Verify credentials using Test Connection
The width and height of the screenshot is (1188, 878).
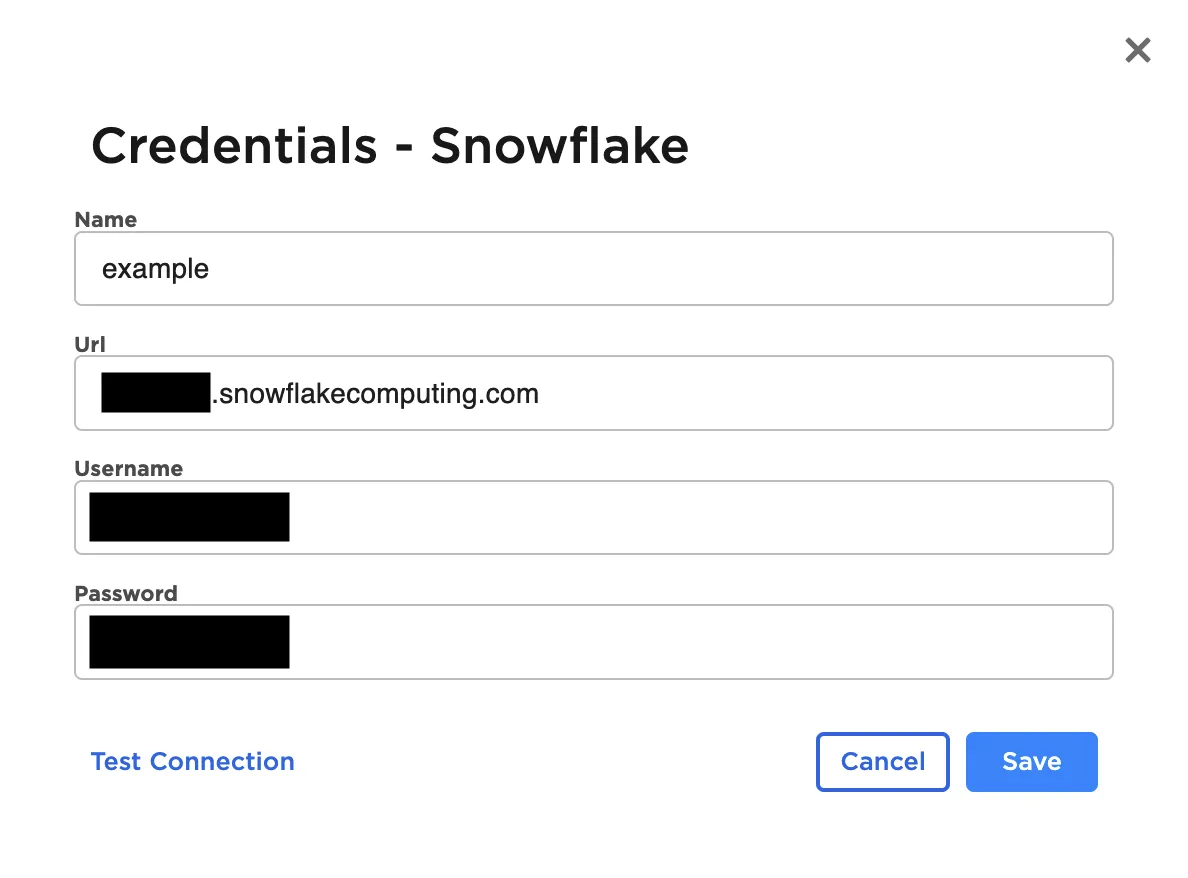(192, 761)
